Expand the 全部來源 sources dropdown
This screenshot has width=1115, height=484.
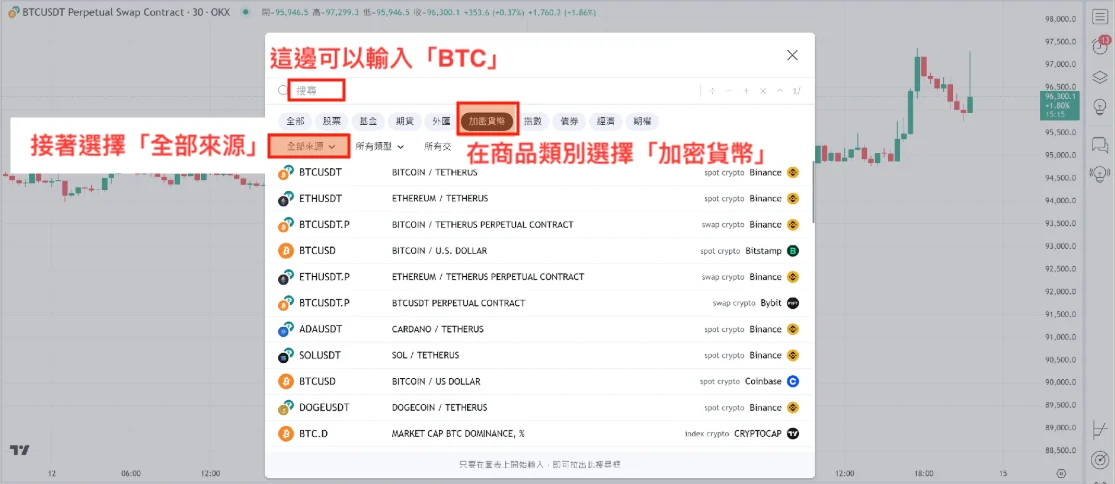pyautogui.click(x=310, y=146)
